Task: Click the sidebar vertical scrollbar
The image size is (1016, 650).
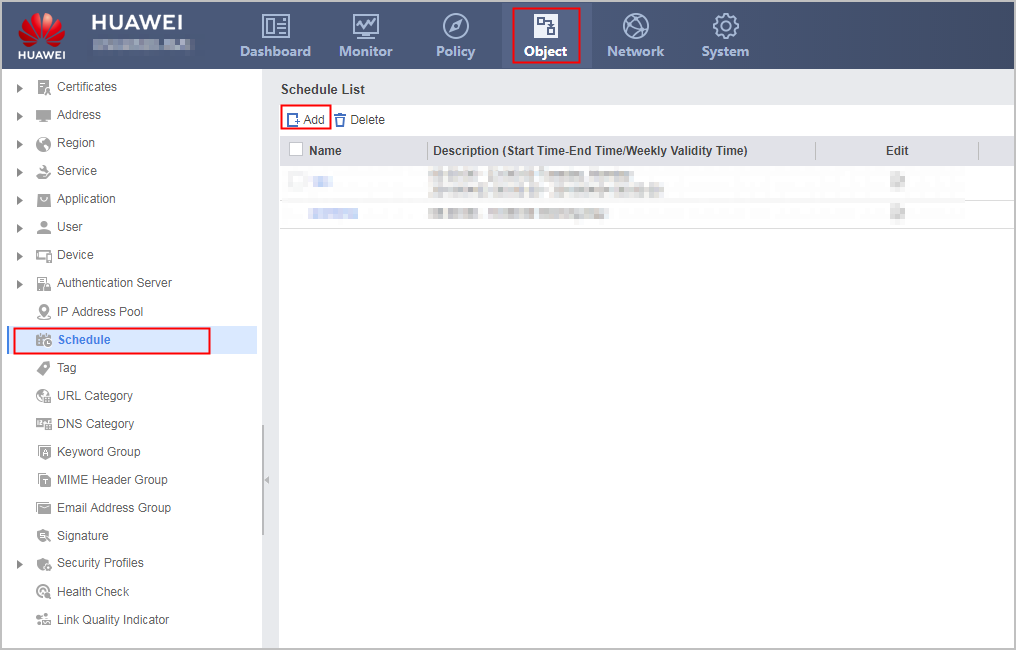Action: [262, 480]
